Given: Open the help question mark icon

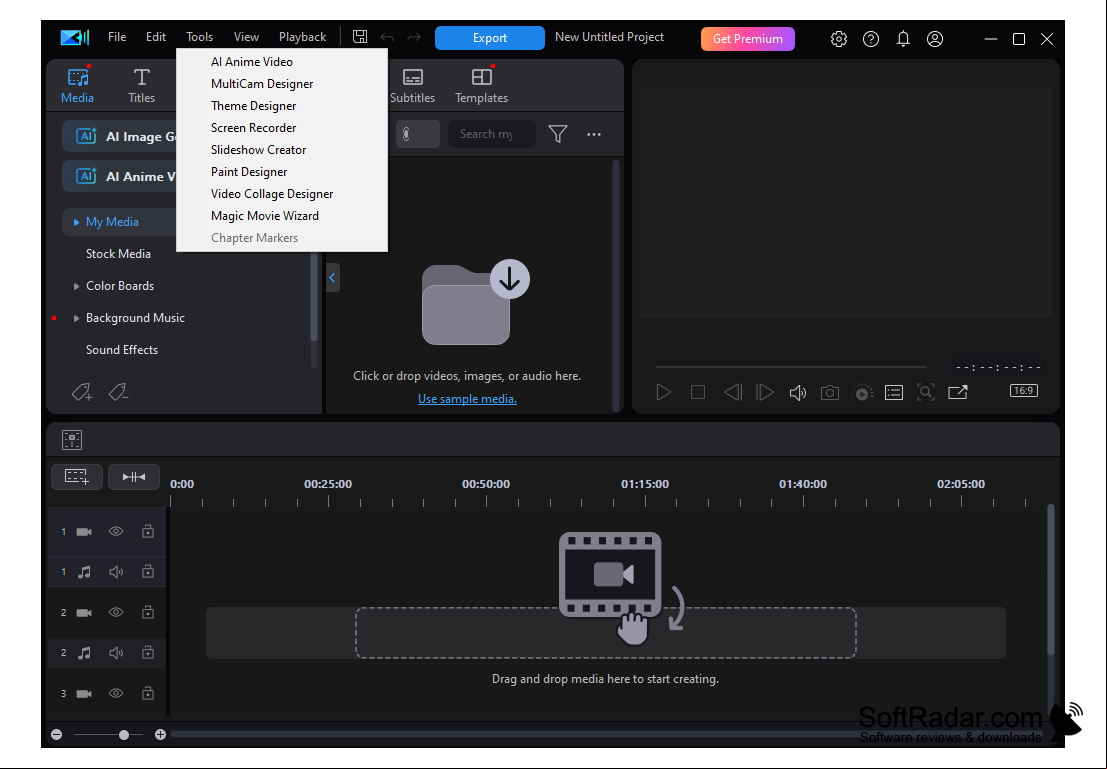Looking at the screenshot, I should 871,39.
